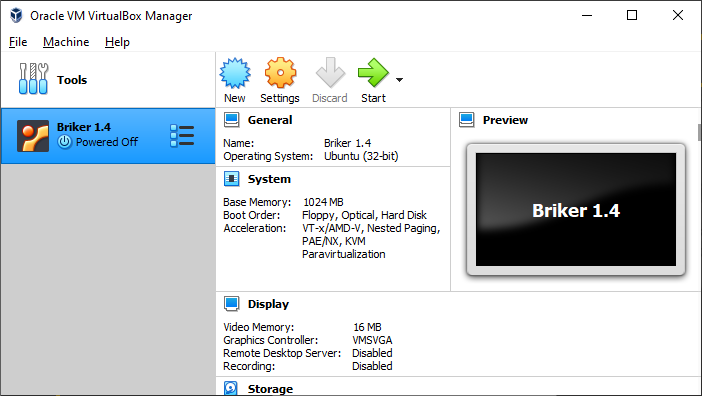Click the VT-x/AMD-V, Nested Paging text
This screenshot has width=702, height=396.
coord(371,228)
